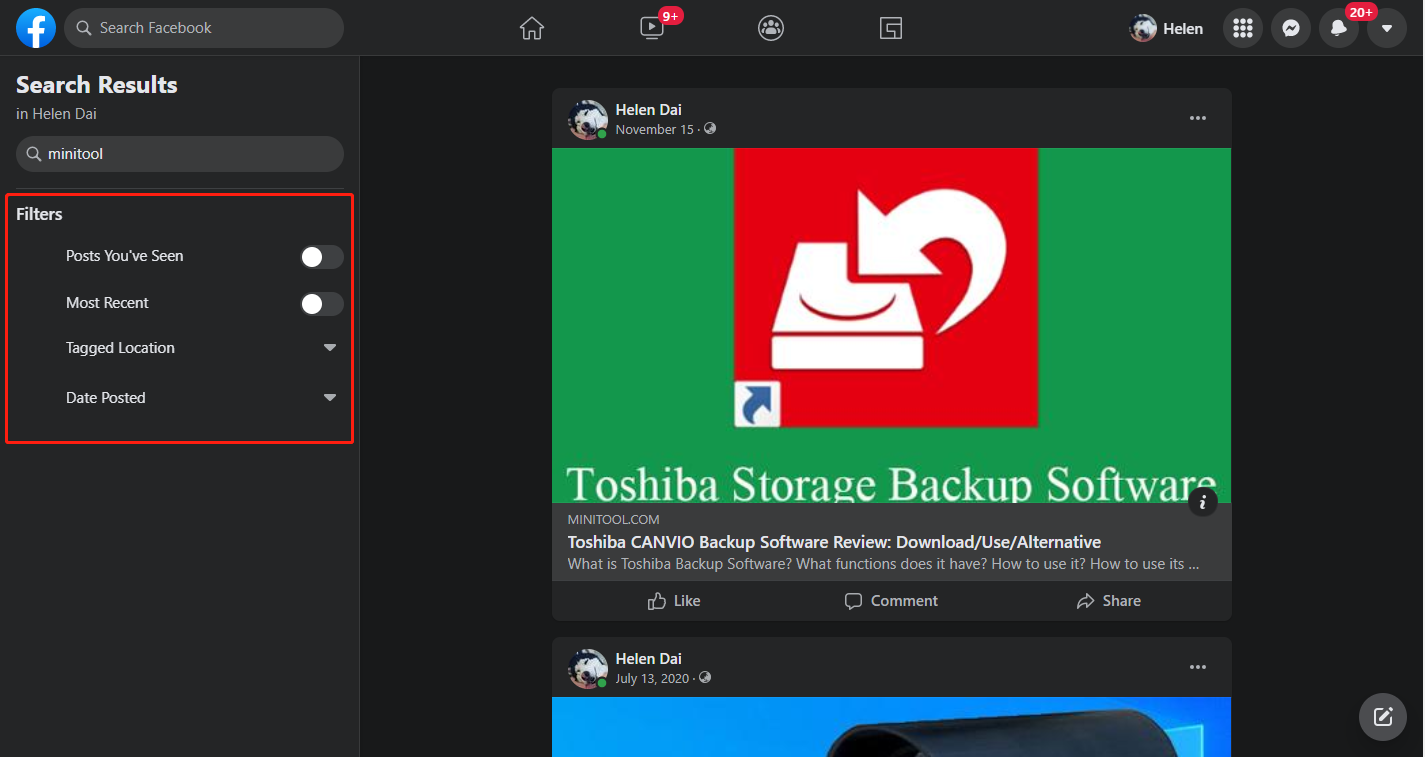Open the notifications bell icon
Viewport: 1425px width, 757px height.
[1339, 28]
